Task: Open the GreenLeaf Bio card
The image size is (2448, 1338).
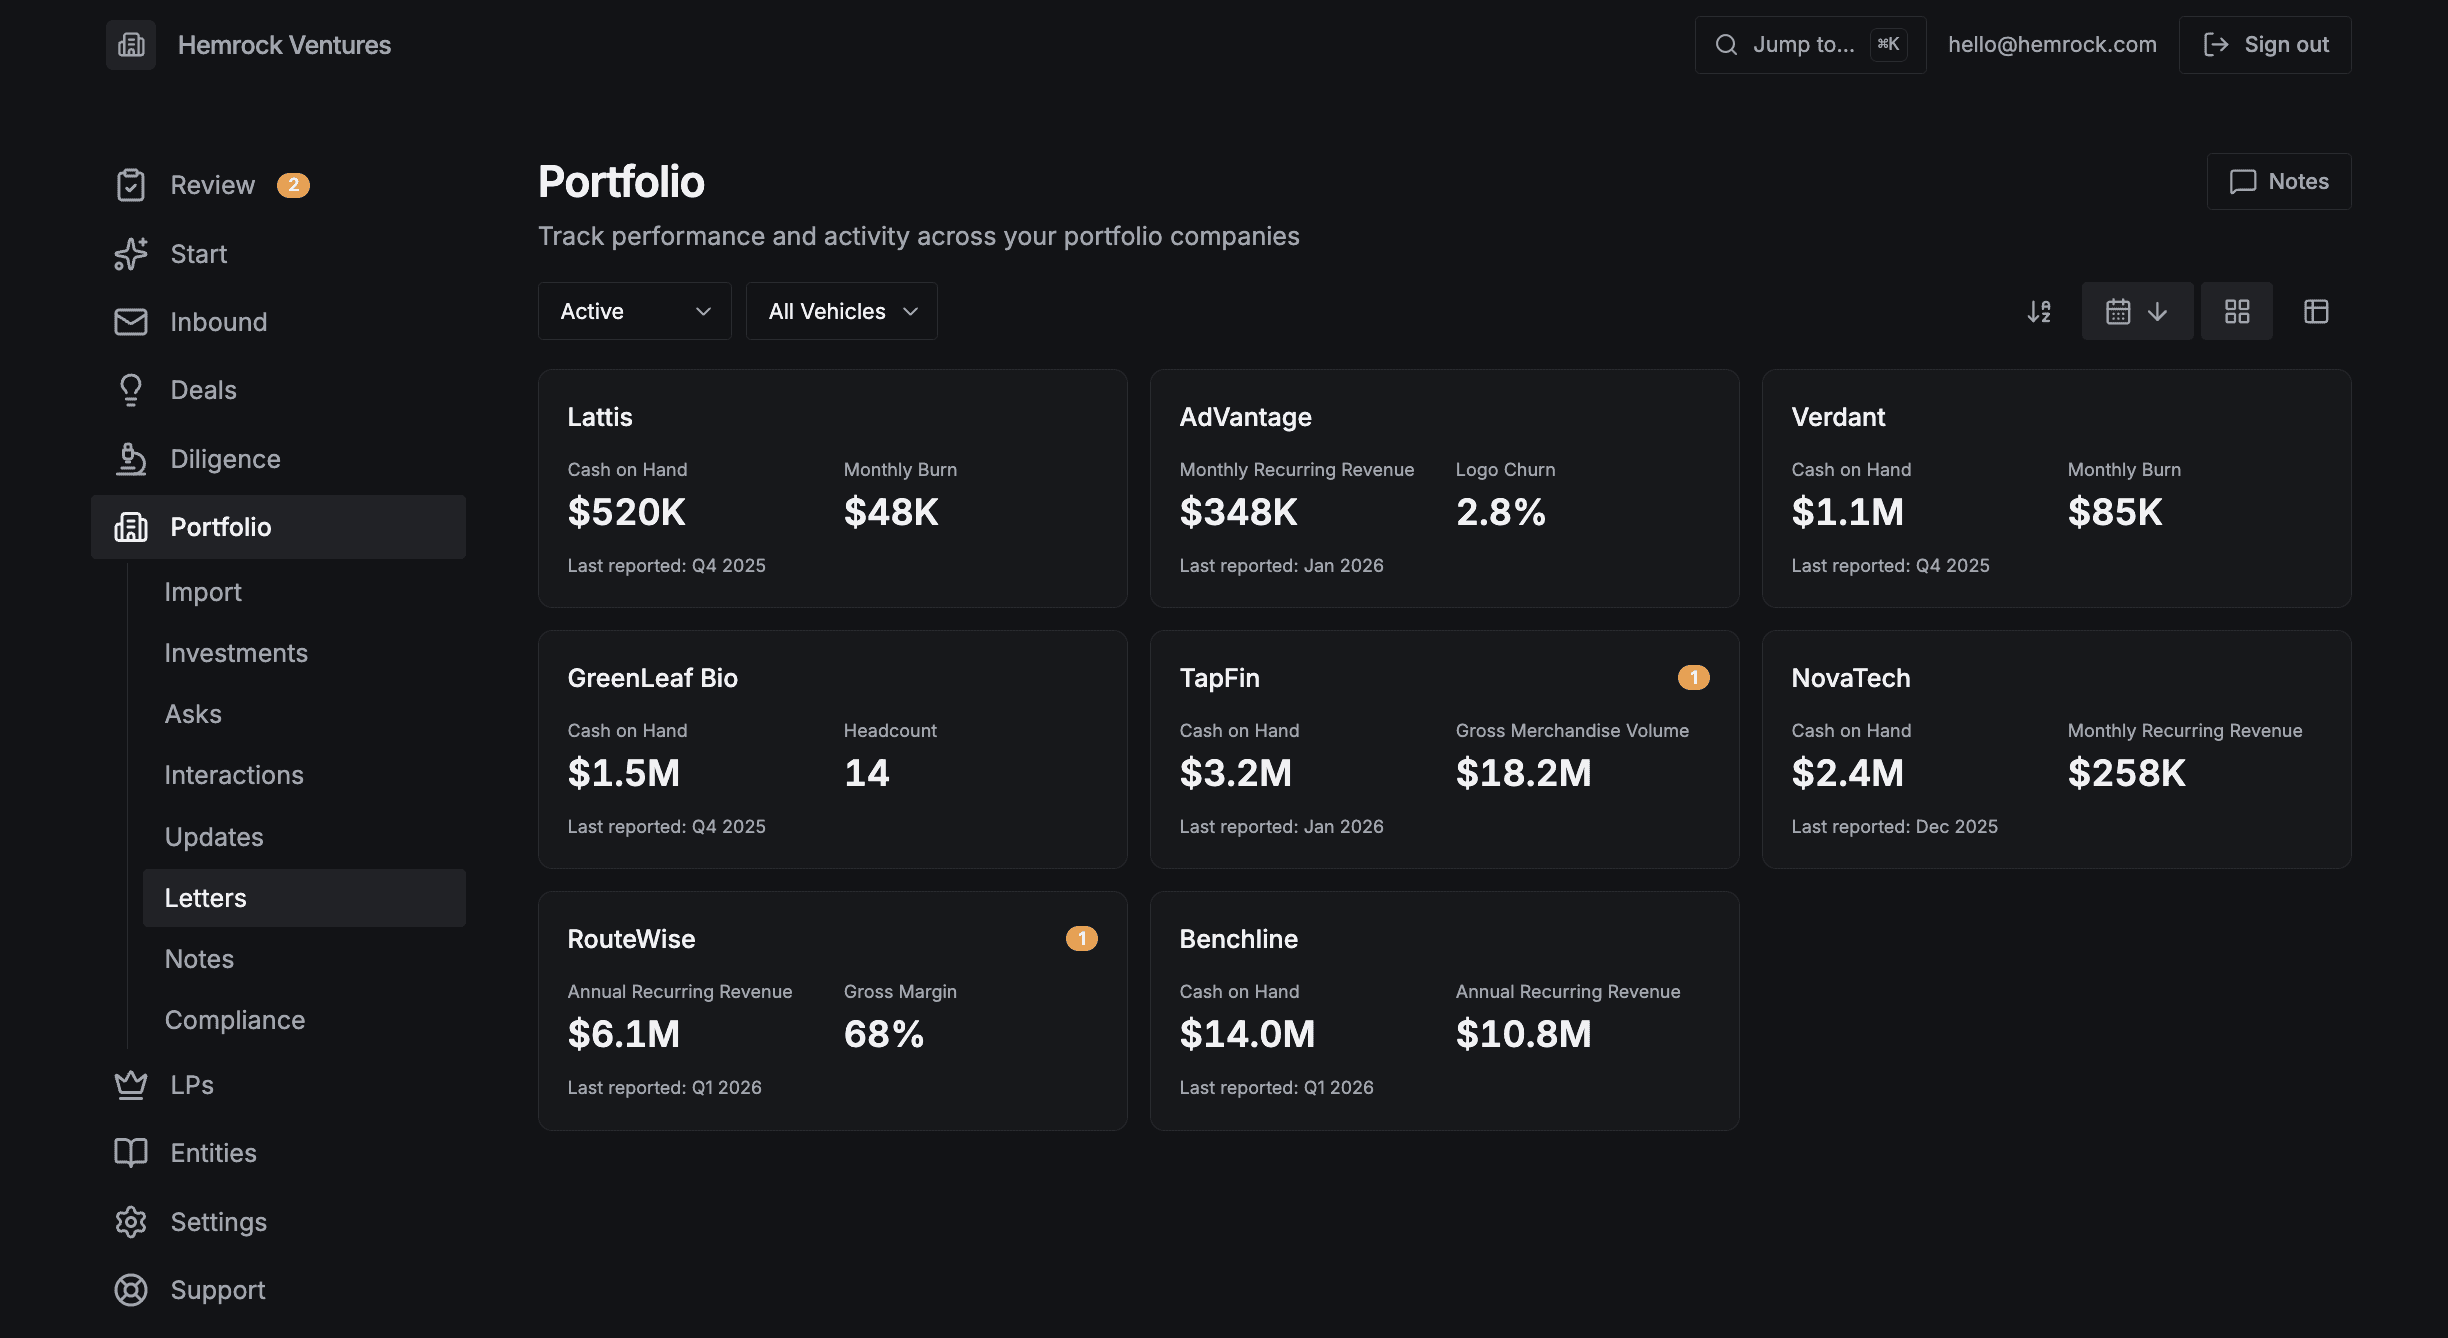Action: click(833, 750)
